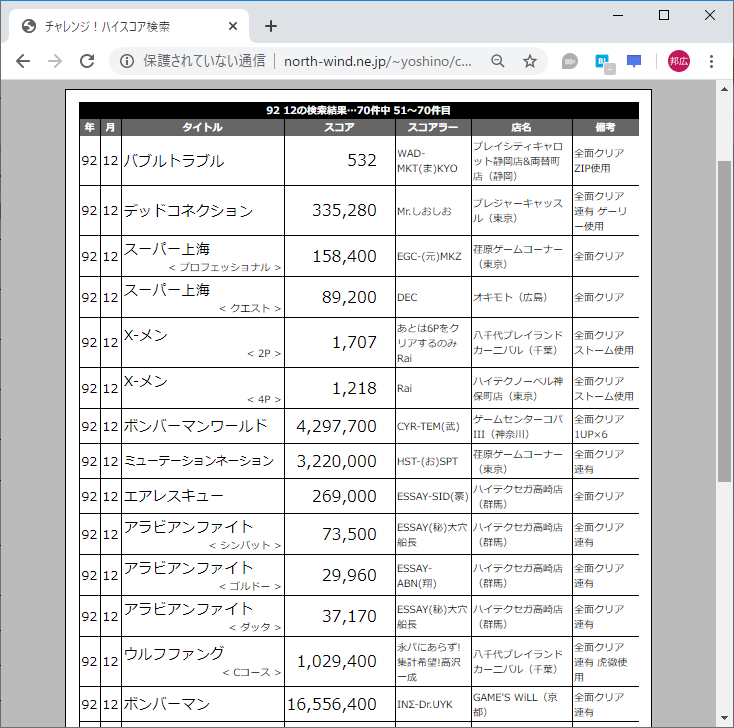Click the scorer name Mr.しおしお

point(424,211)
